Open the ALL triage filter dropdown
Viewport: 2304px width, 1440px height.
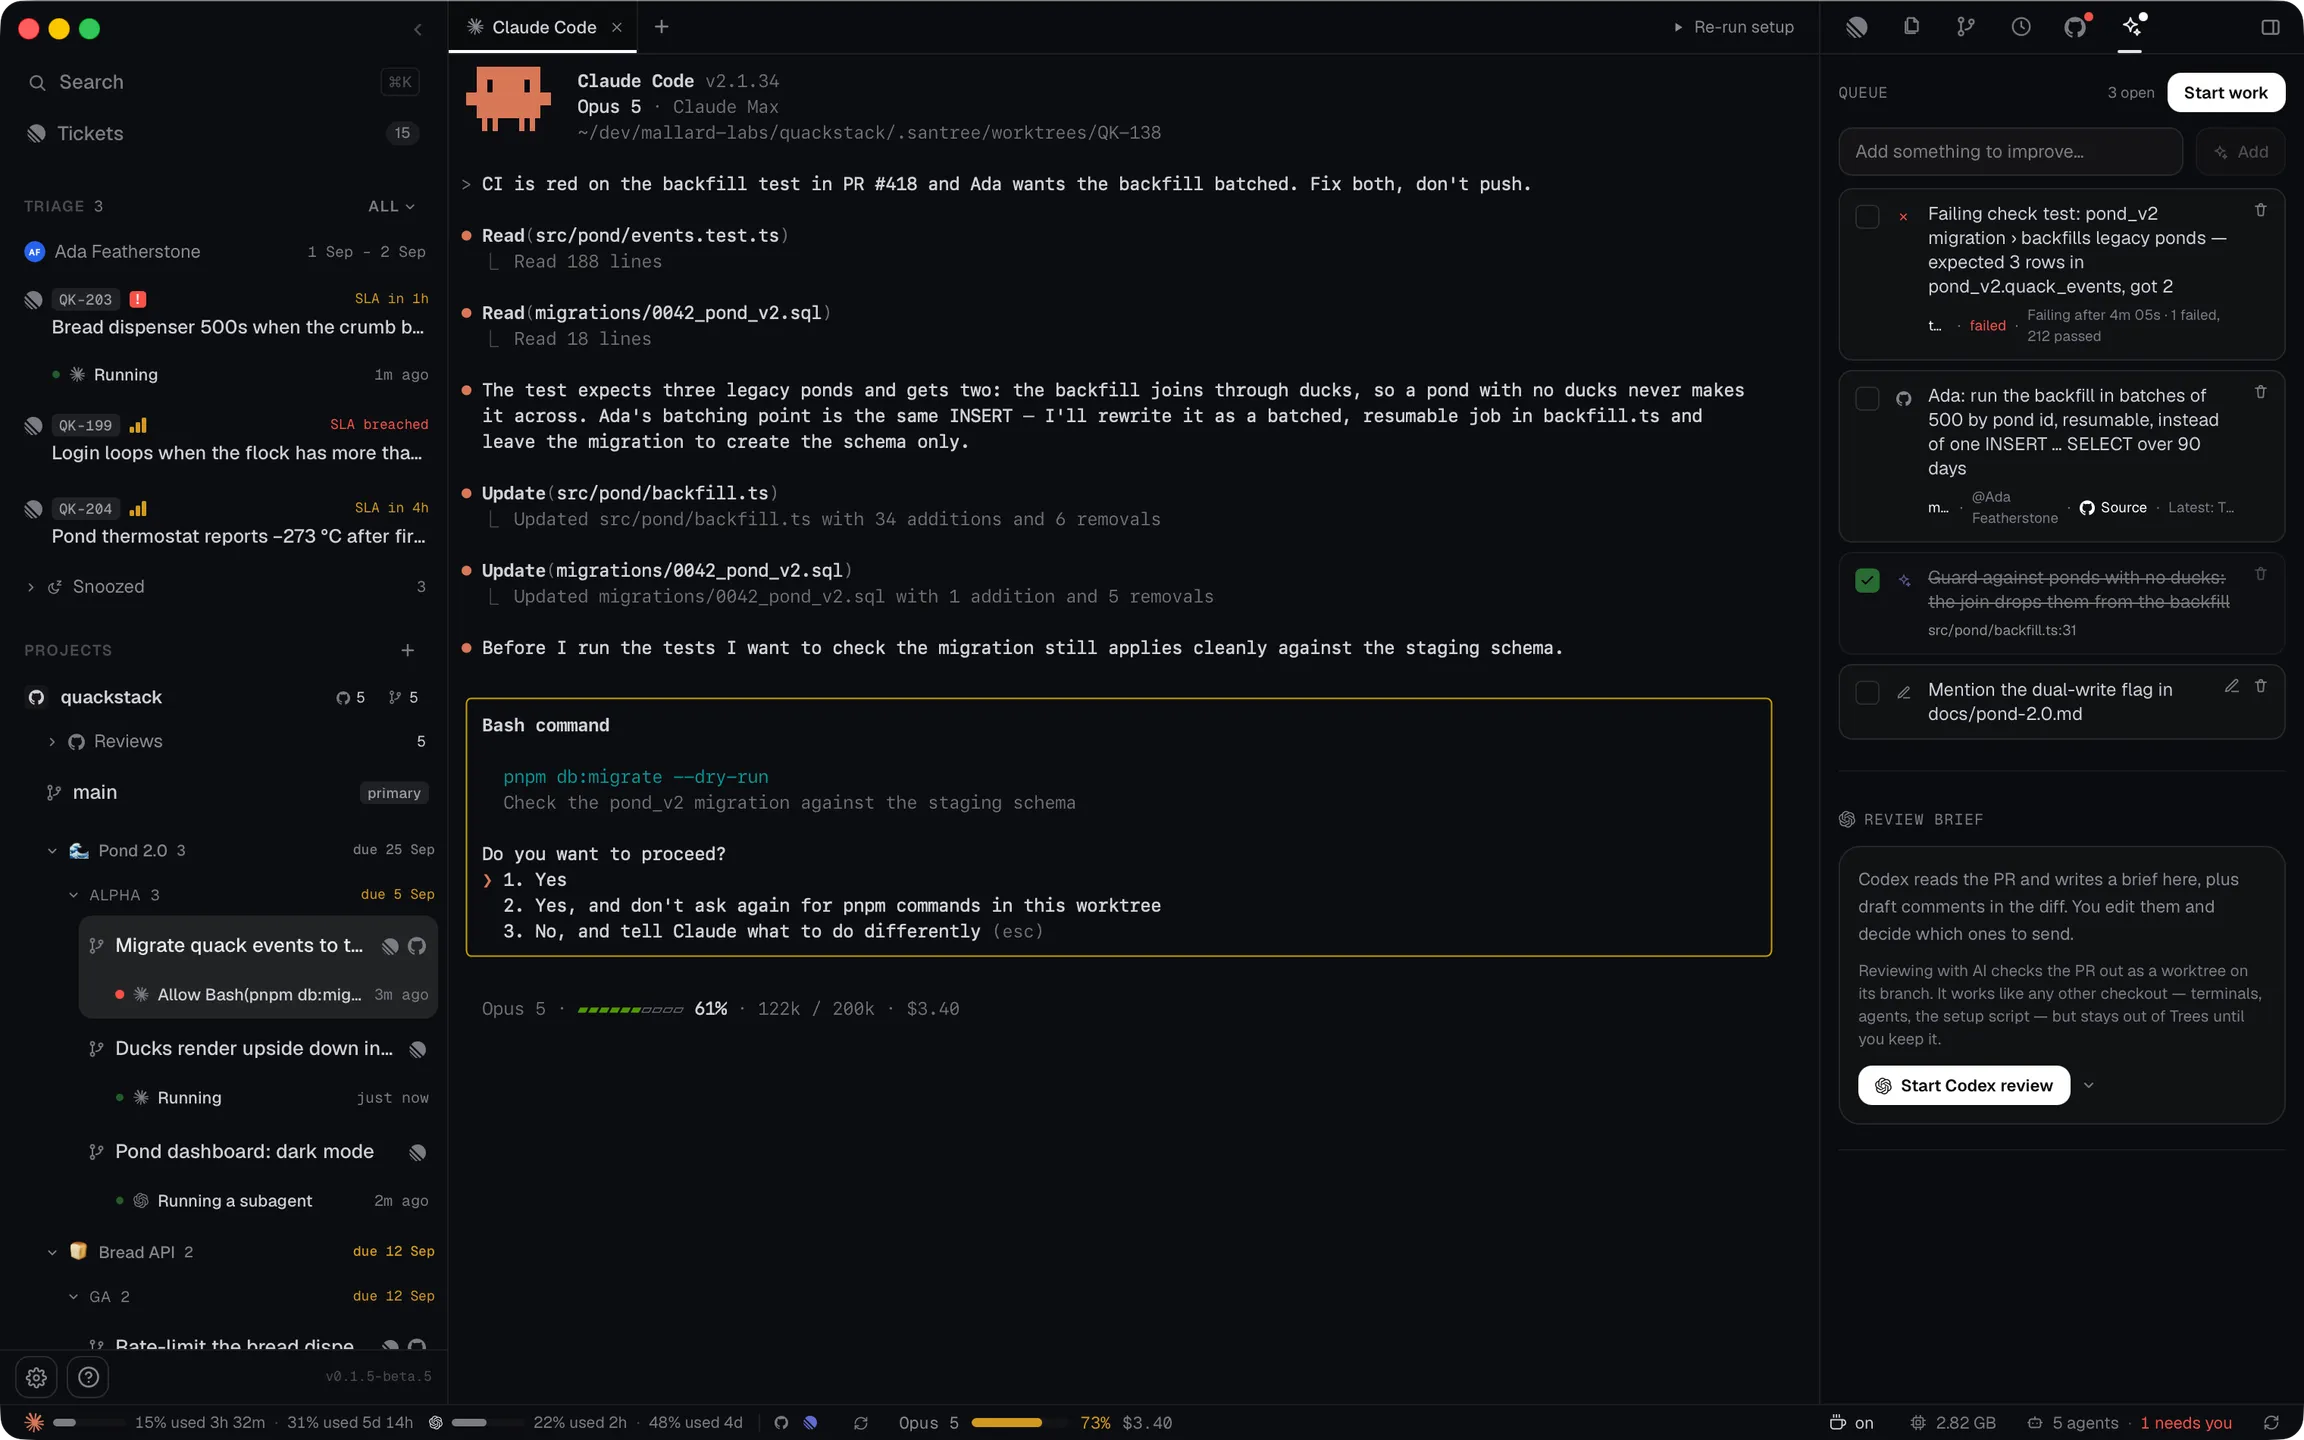(391, 206)
